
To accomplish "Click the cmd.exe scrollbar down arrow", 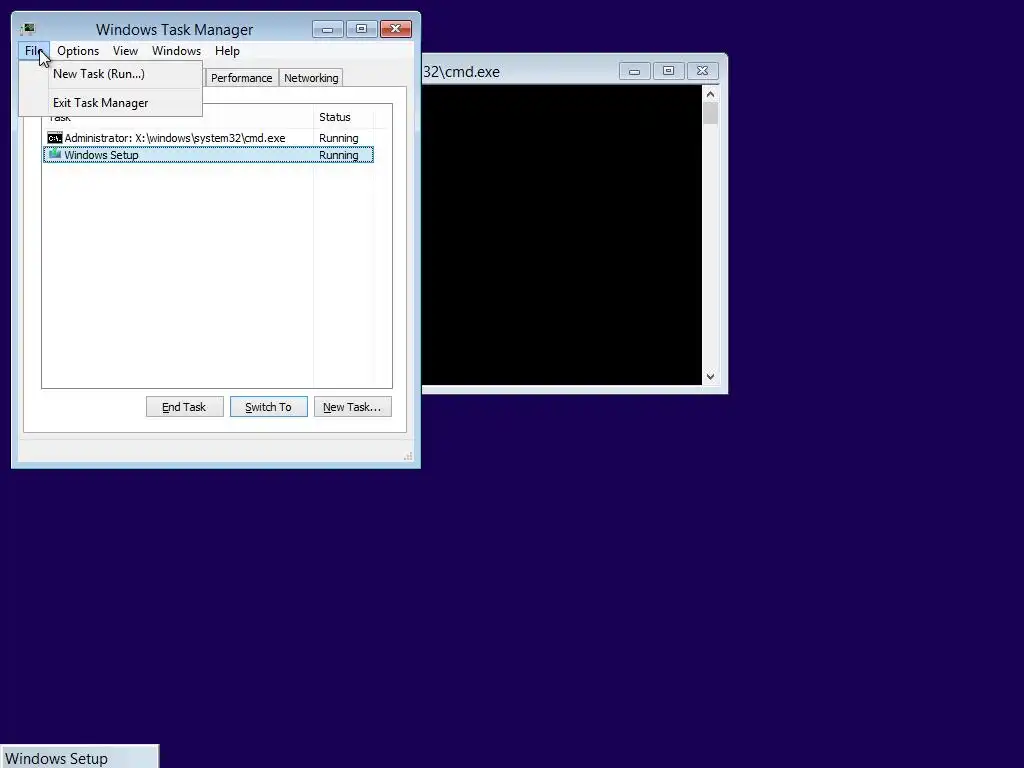I will click(x=711, y=377).
